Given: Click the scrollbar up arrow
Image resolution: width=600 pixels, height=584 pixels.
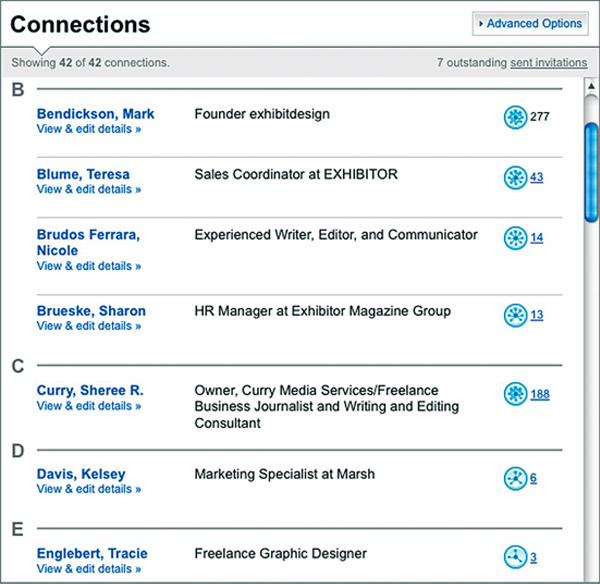Looking at the screenshot, I should (591, 86).
